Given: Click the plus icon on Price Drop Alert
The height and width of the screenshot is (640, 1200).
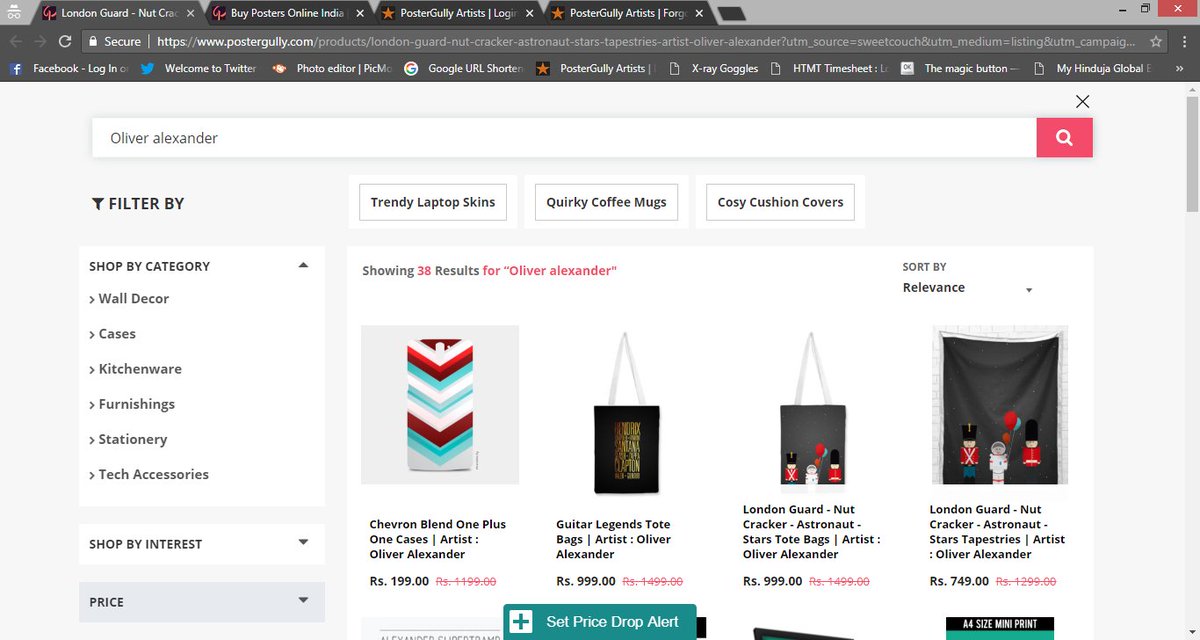Looking at the screenshot, I should click(x=521, y=622).
